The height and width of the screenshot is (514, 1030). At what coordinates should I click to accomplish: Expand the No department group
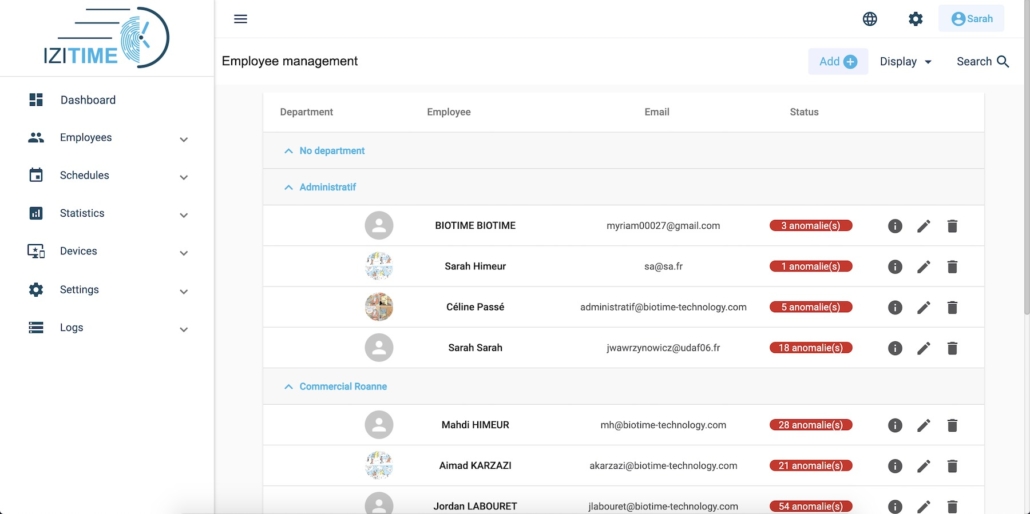(x=288, y=151)
